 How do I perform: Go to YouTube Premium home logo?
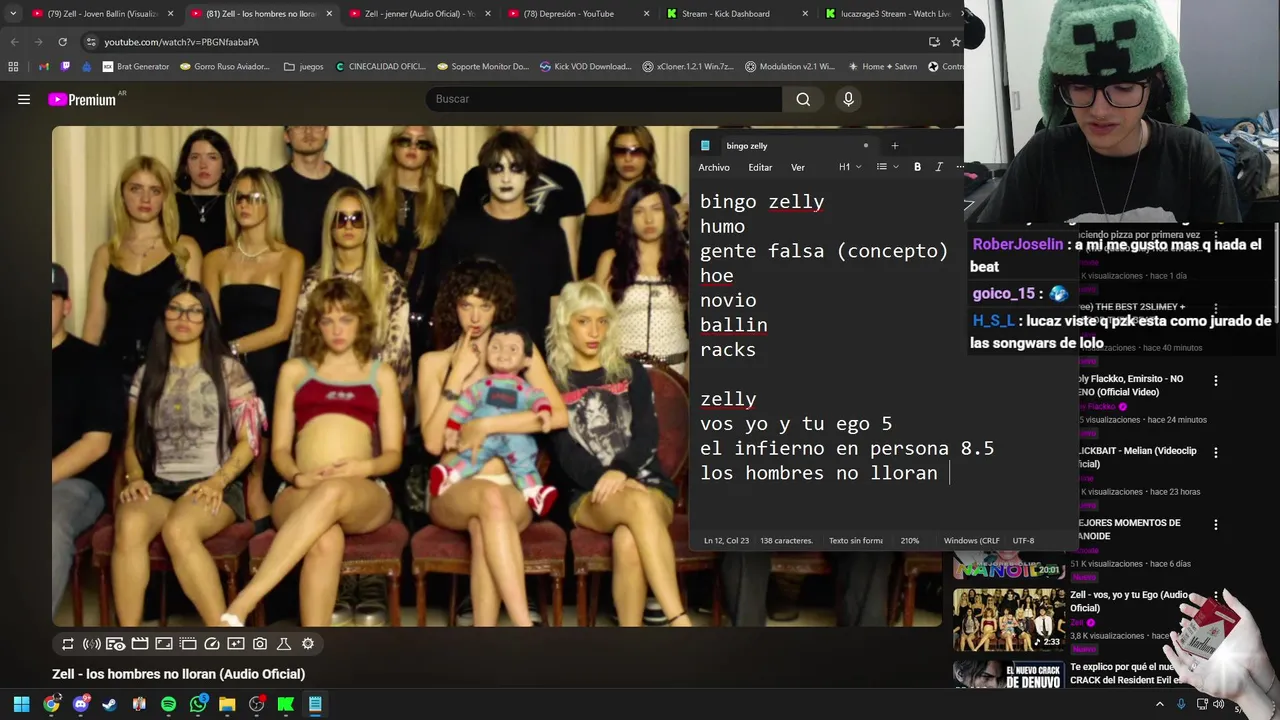[84, 99]
